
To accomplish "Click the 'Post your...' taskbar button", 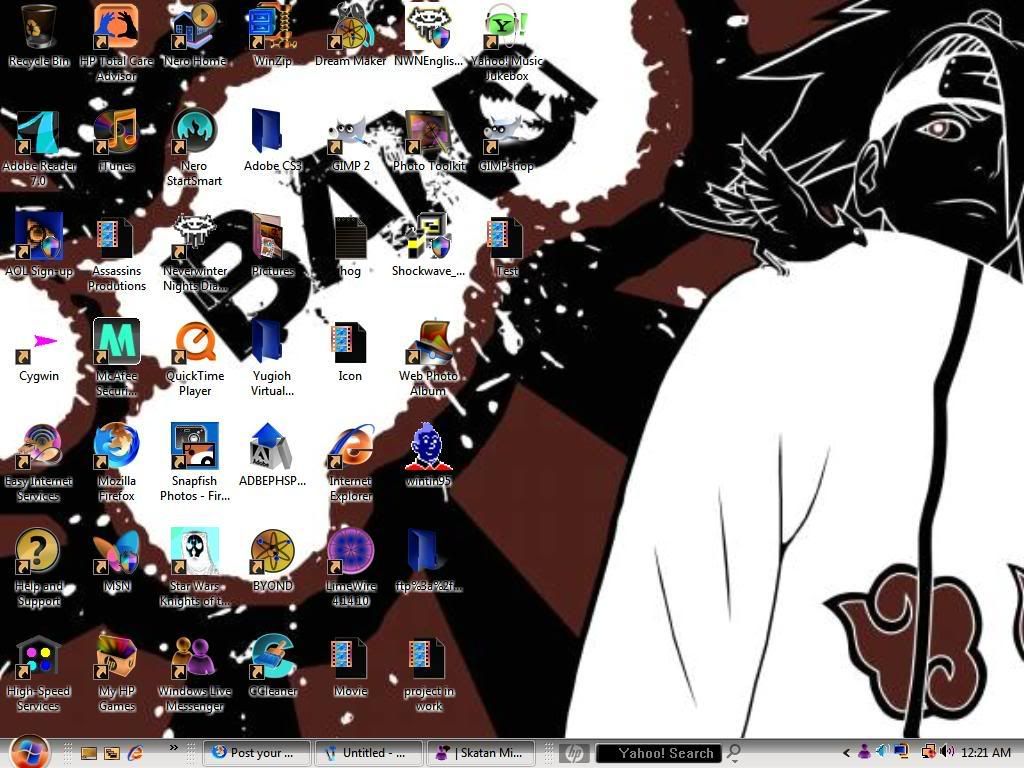I will pos(257,752).
